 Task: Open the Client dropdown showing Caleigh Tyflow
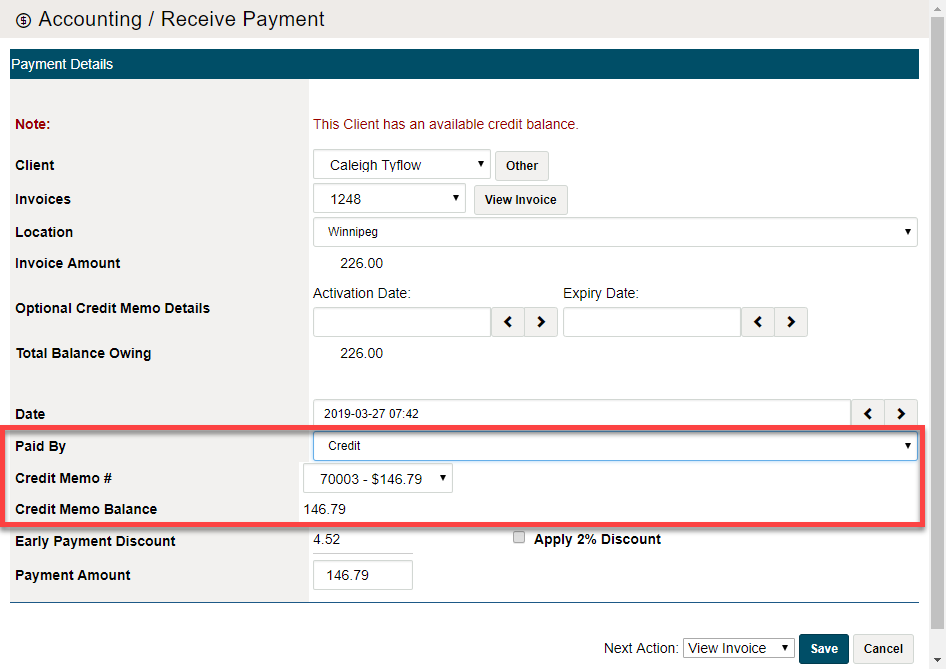click(401, 164)
